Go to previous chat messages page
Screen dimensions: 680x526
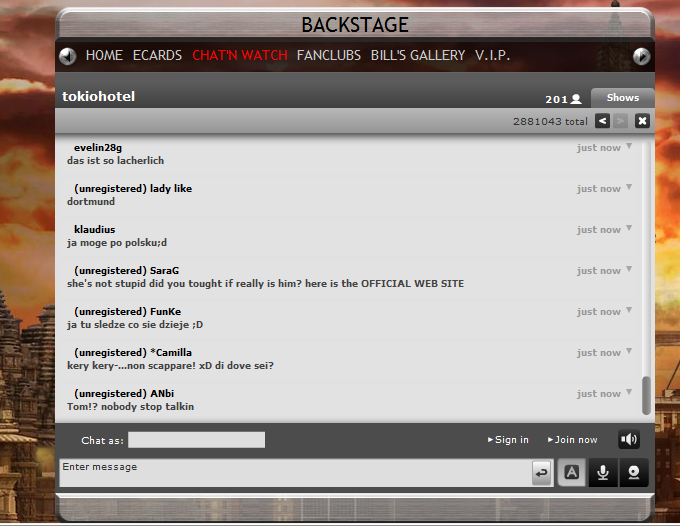(602, 121)
